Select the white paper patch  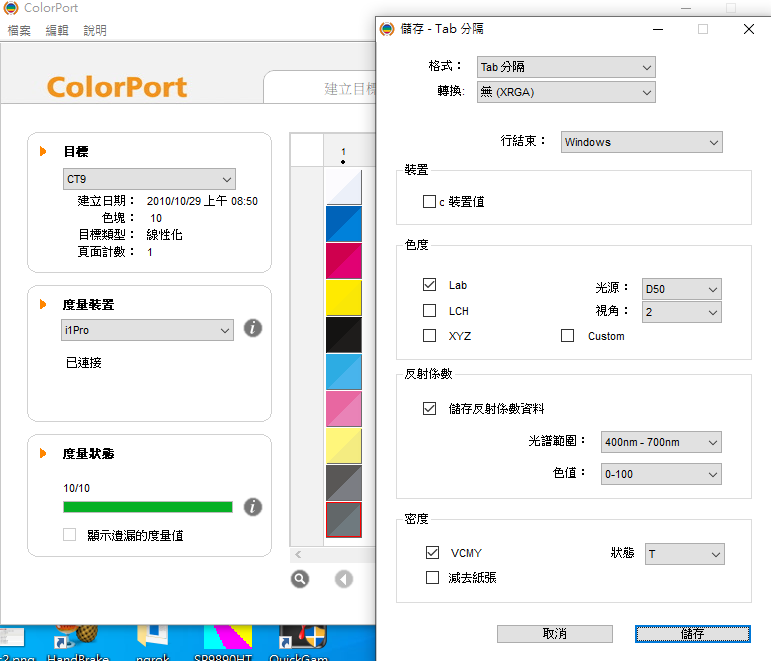(x=344, y=187)
